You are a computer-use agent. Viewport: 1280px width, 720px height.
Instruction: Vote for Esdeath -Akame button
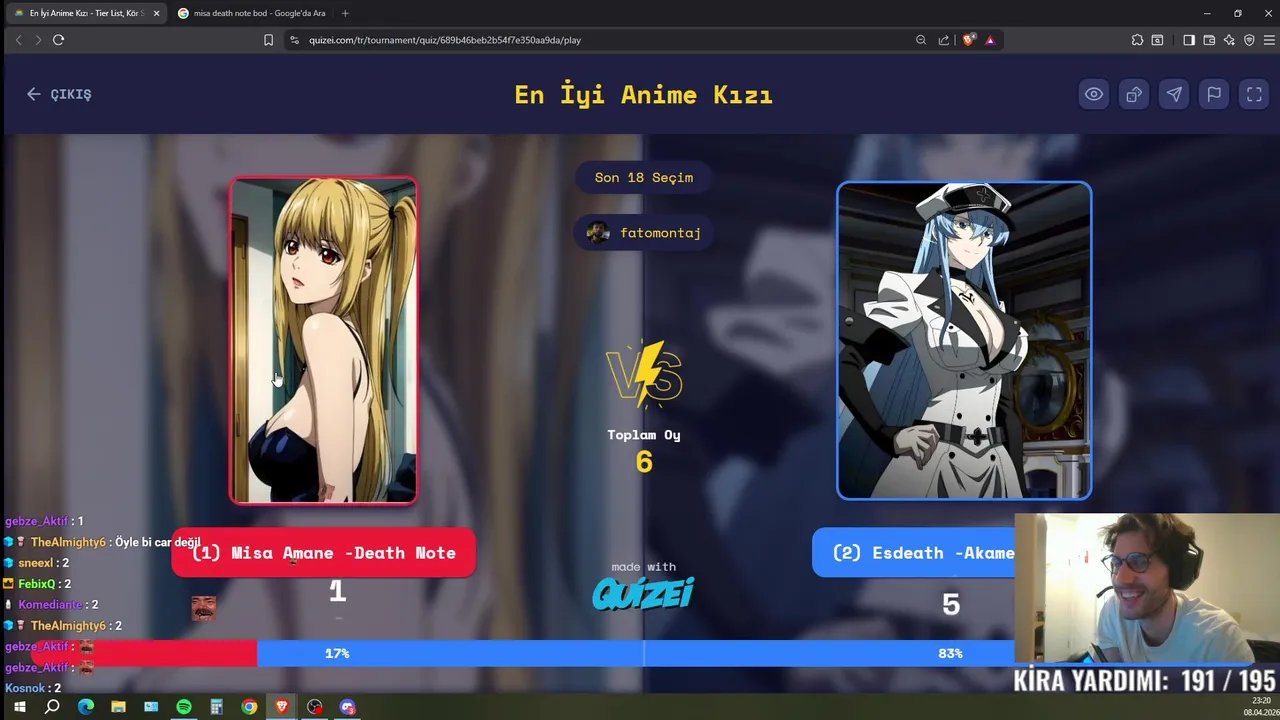pyautogui.click(x=914, y=553)
